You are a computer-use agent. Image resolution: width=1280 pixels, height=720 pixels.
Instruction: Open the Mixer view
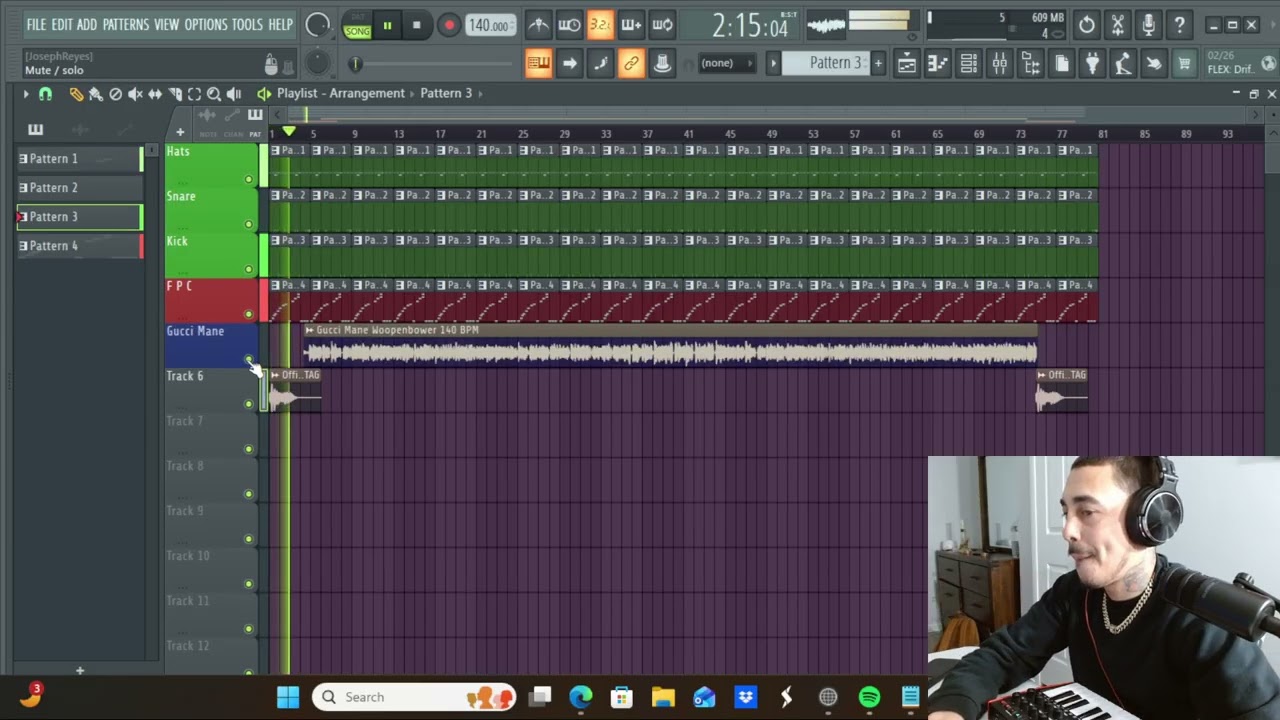1000,64
